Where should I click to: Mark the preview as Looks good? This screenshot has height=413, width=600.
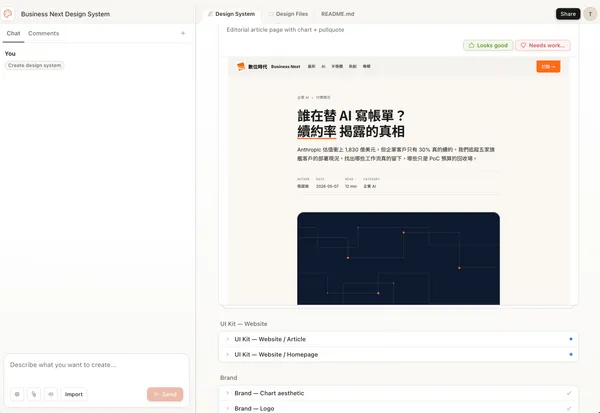point(488,45)
